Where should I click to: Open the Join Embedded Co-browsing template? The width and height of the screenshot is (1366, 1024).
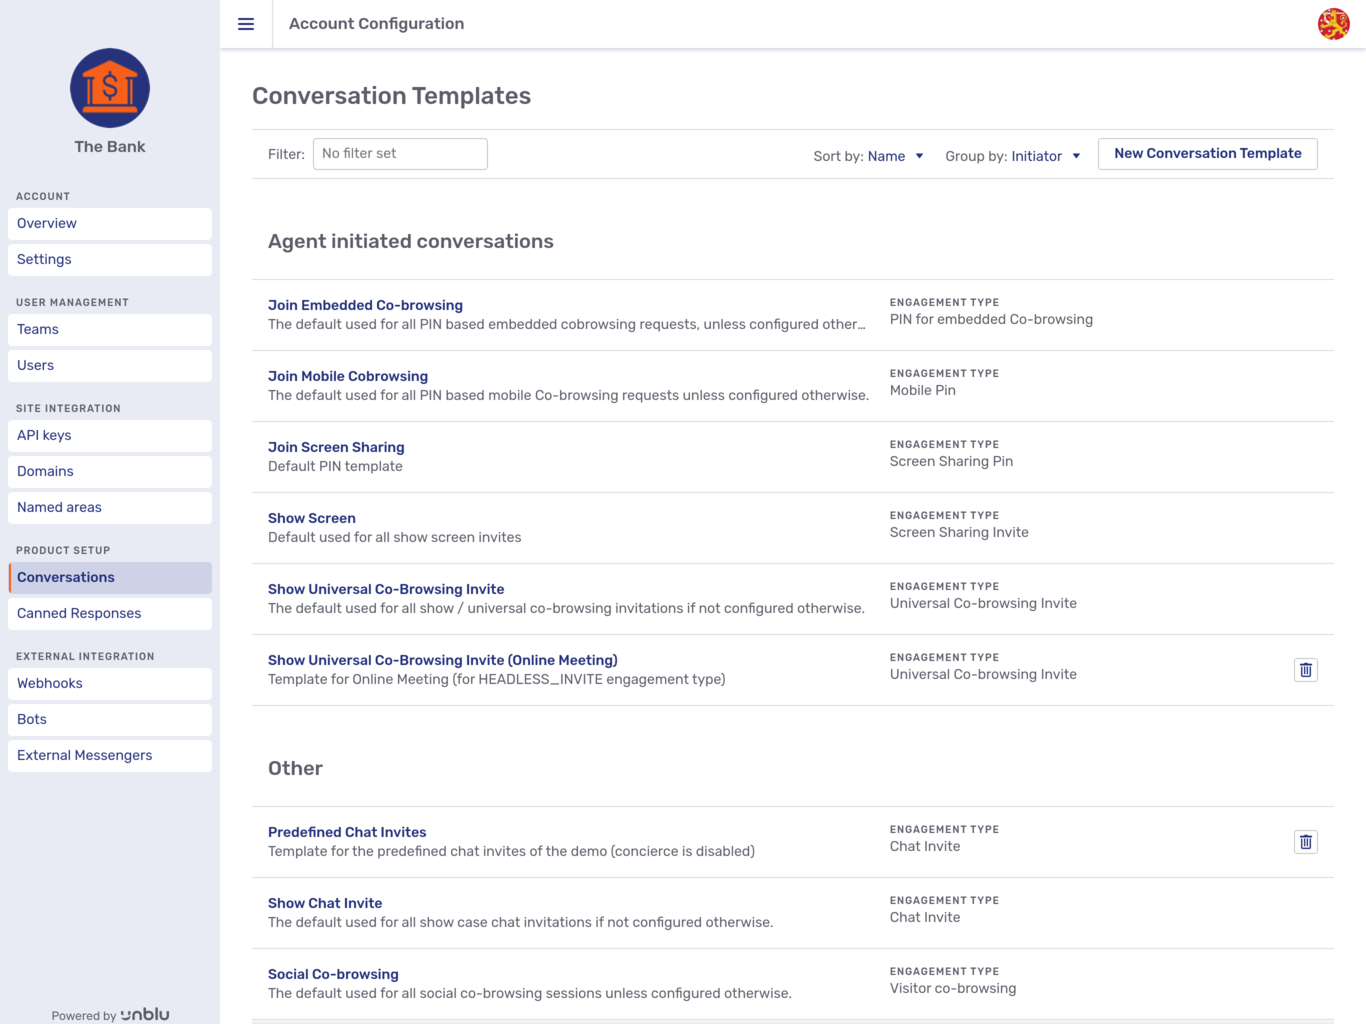click(x=364, y=305)
